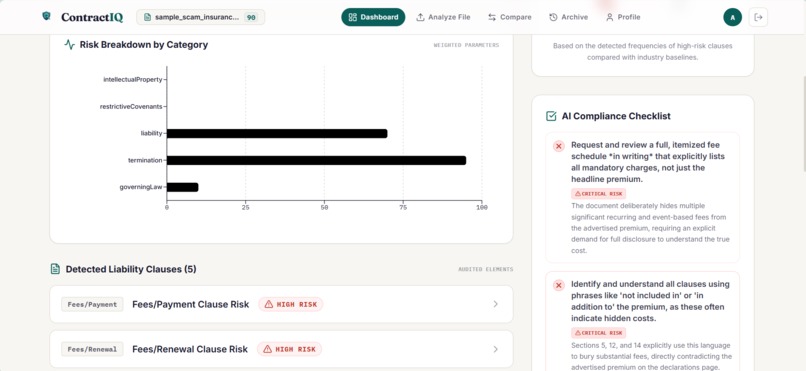Click 'Based on the detected frequencies' description
The height and width of the screenshot is (371, 806).
point(643,51)
